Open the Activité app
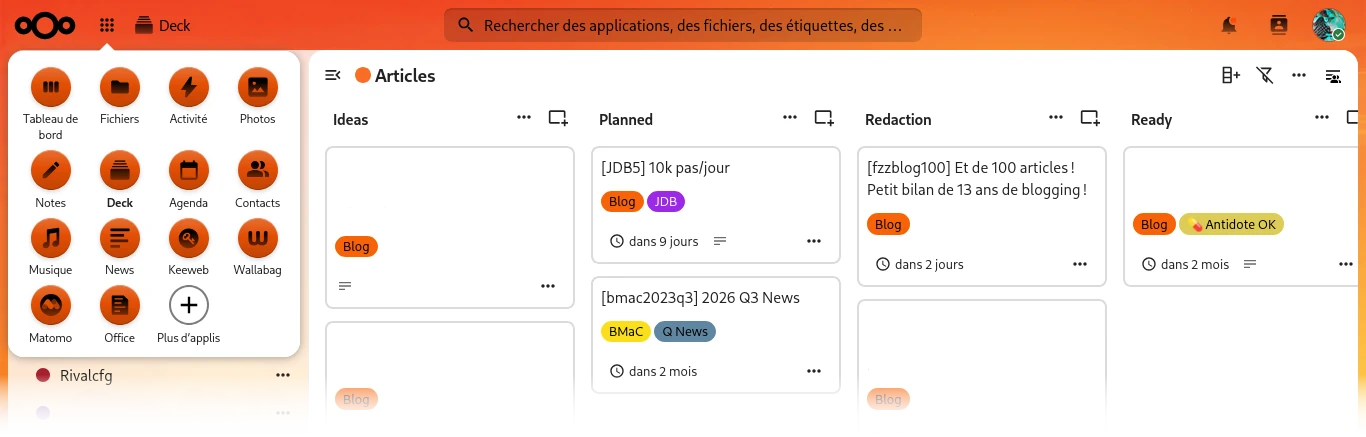1366x437 pixels. pos(188,96)
